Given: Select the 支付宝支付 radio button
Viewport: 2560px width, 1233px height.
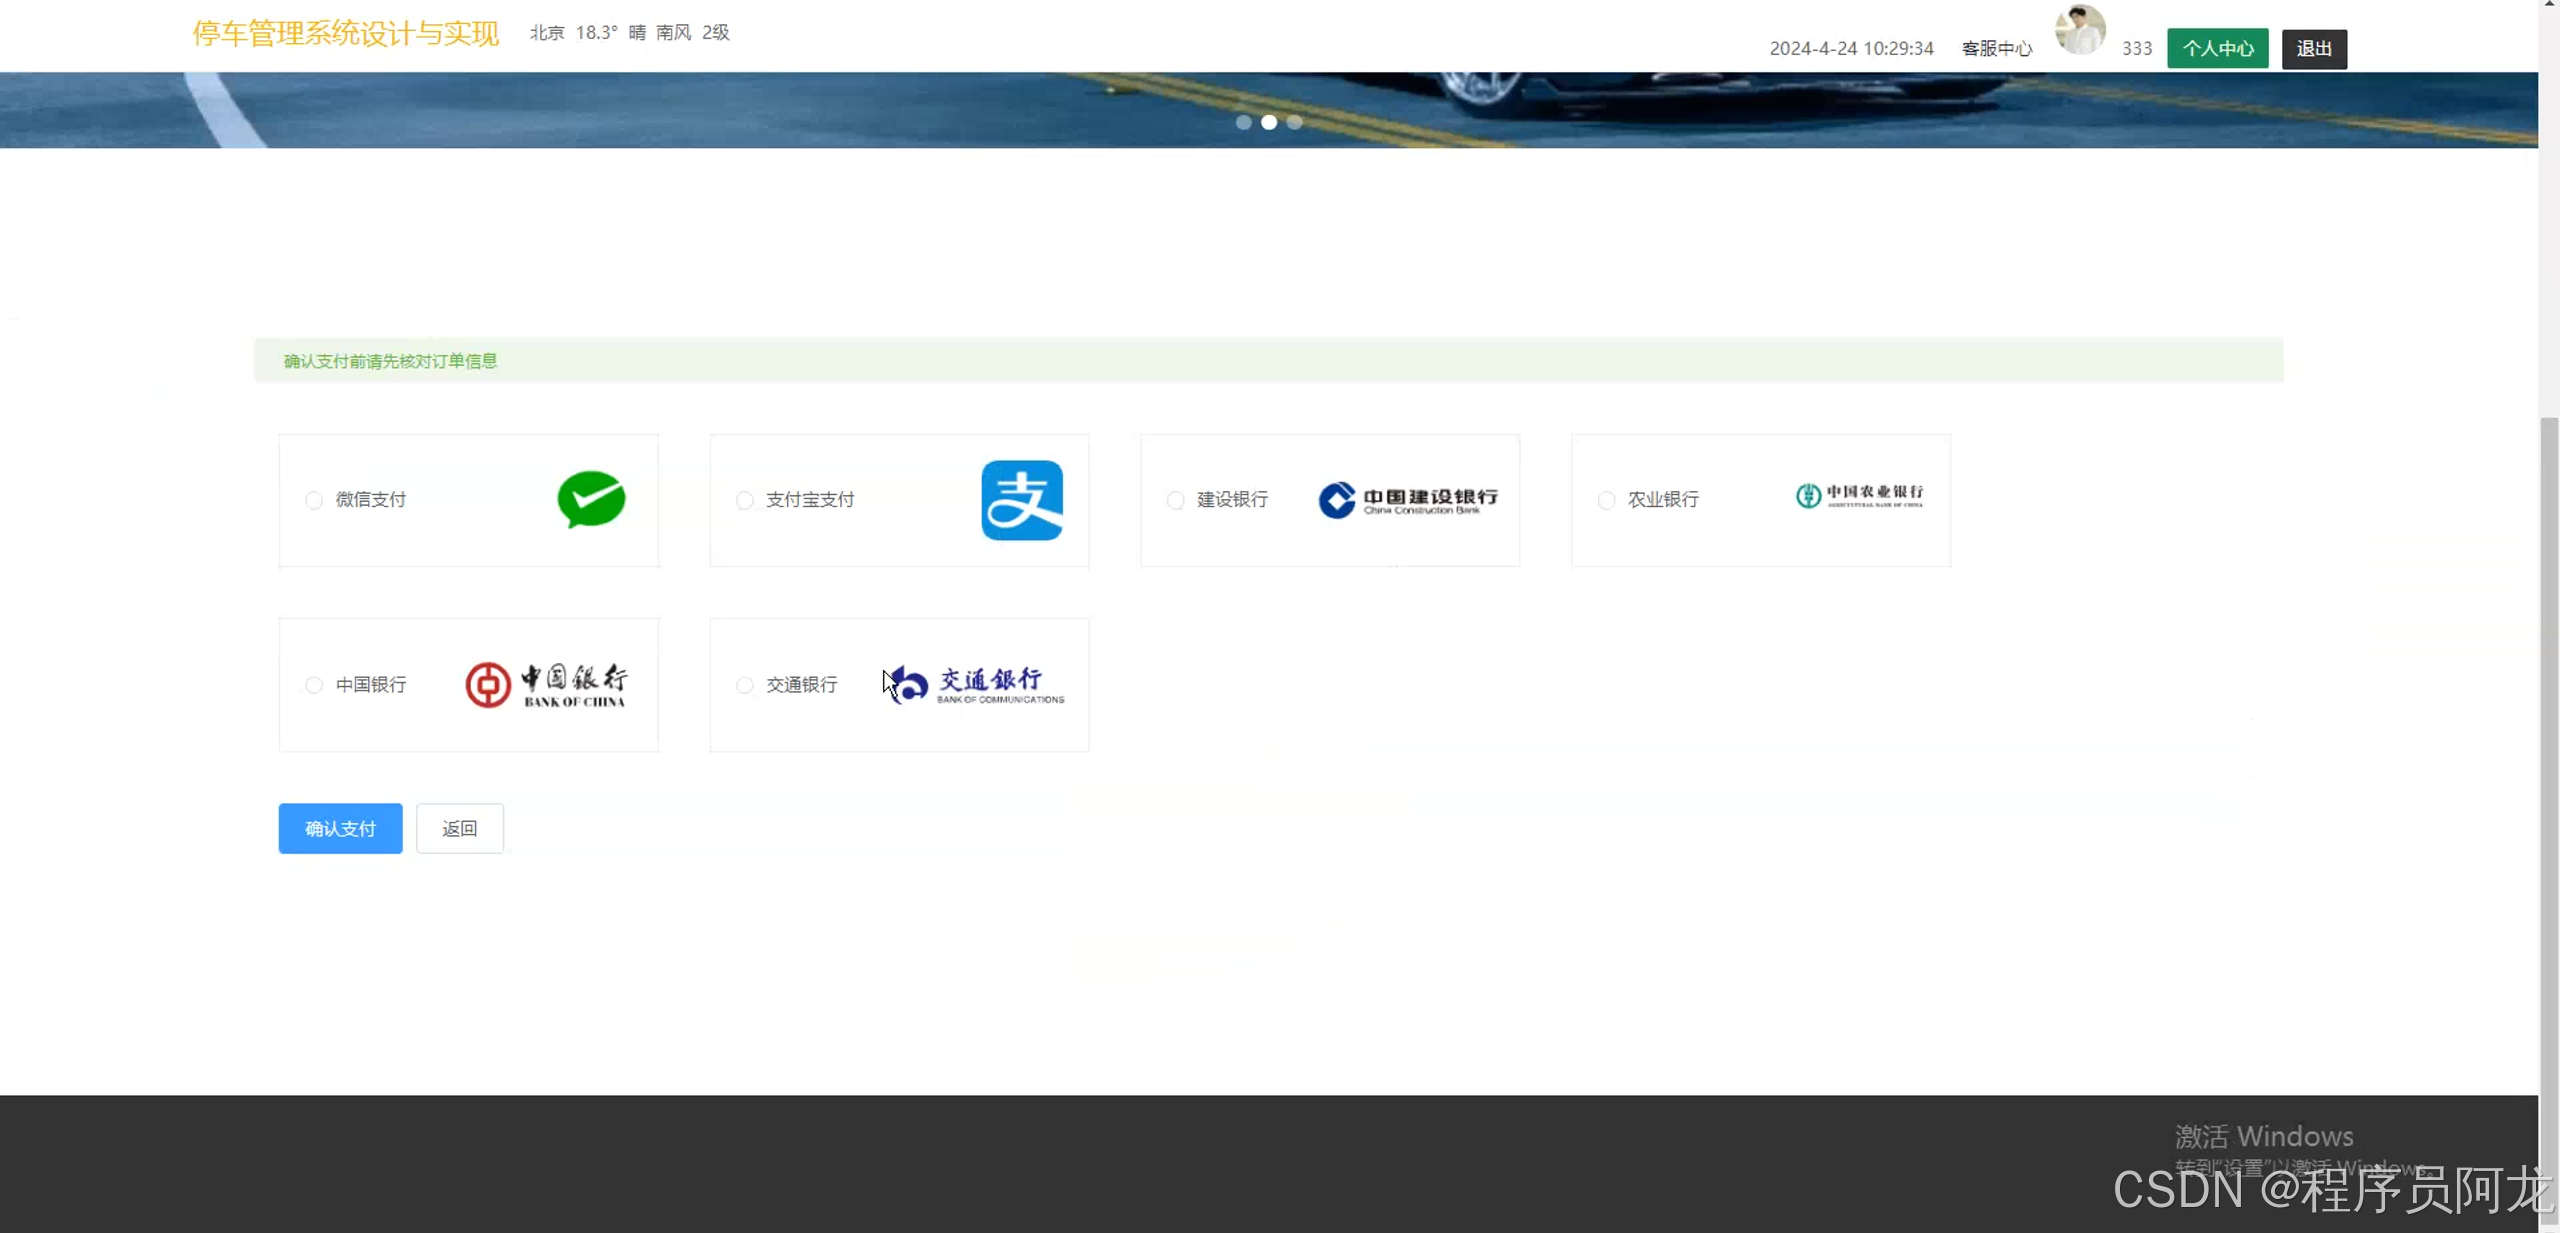Looking at the screenshot, I should (744, 500).
